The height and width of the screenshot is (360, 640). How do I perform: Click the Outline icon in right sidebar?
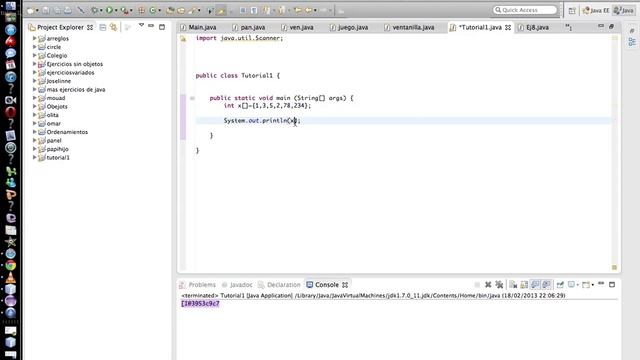632,42
